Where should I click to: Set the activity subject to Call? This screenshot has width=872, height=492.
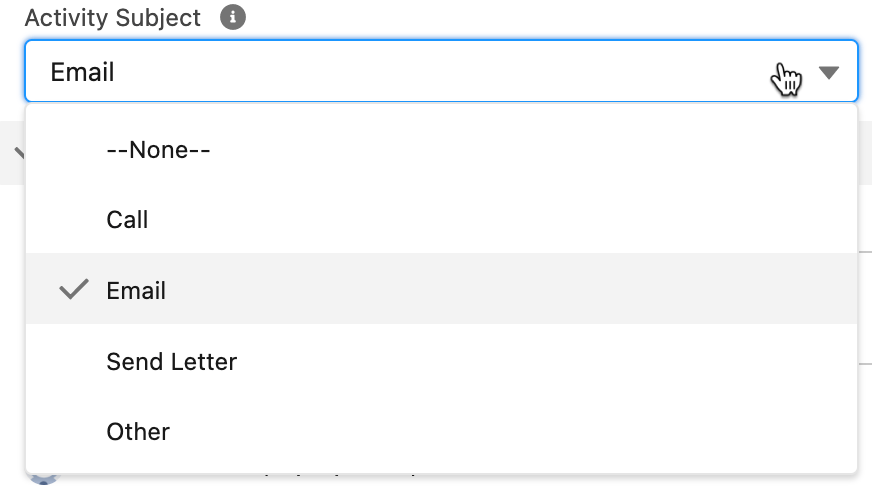click(x=127, y=219)
